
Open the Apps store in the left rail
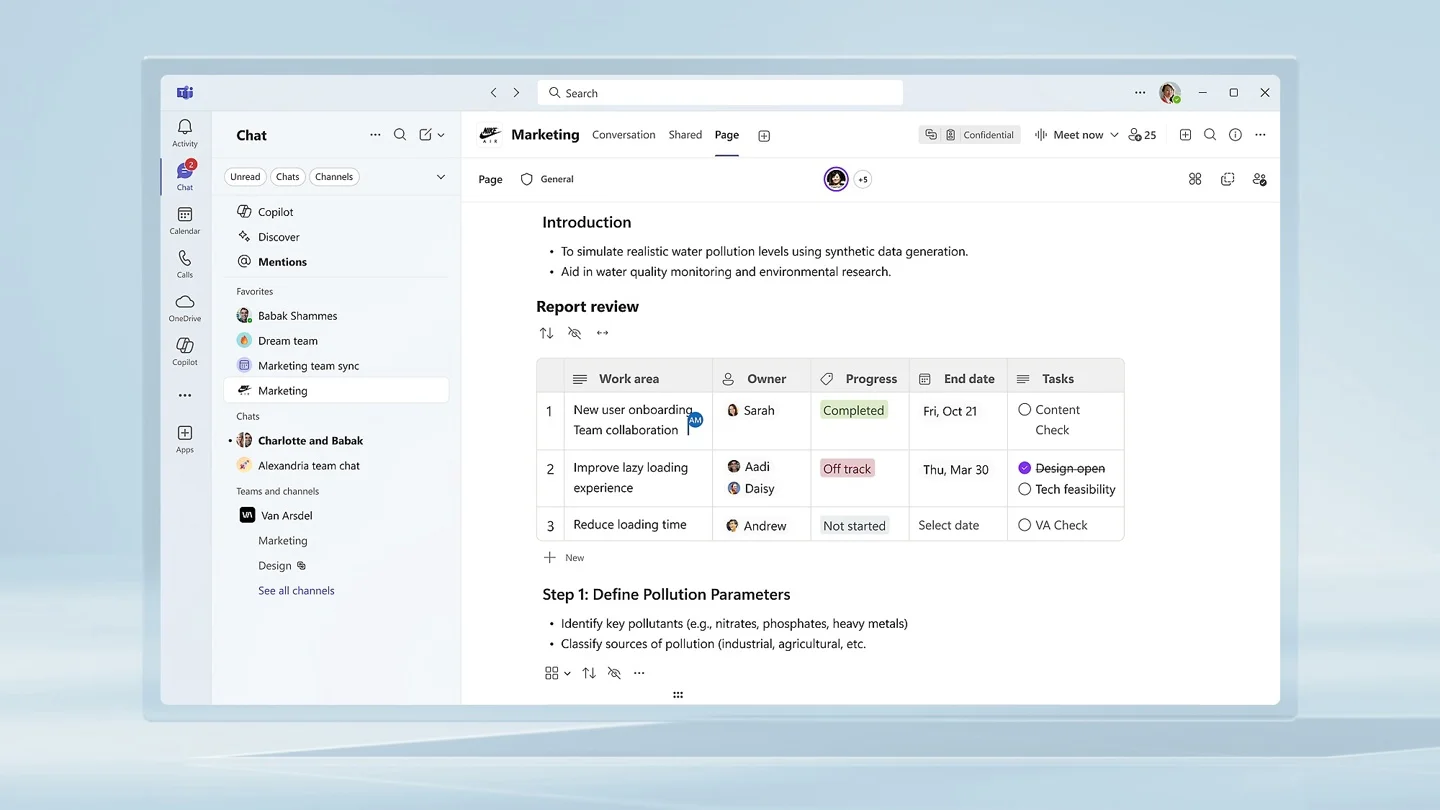tap(185, 438)
